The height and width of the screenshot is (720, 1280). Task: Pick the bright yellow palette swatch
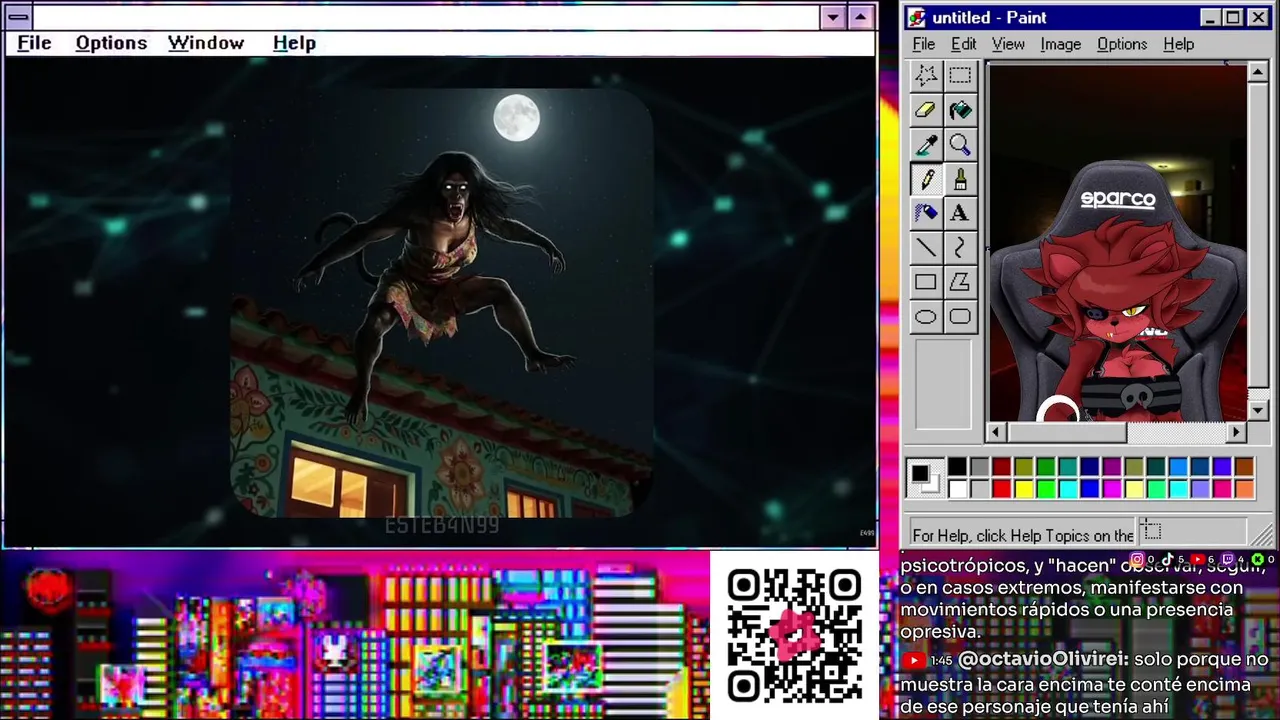point(1023,489)
